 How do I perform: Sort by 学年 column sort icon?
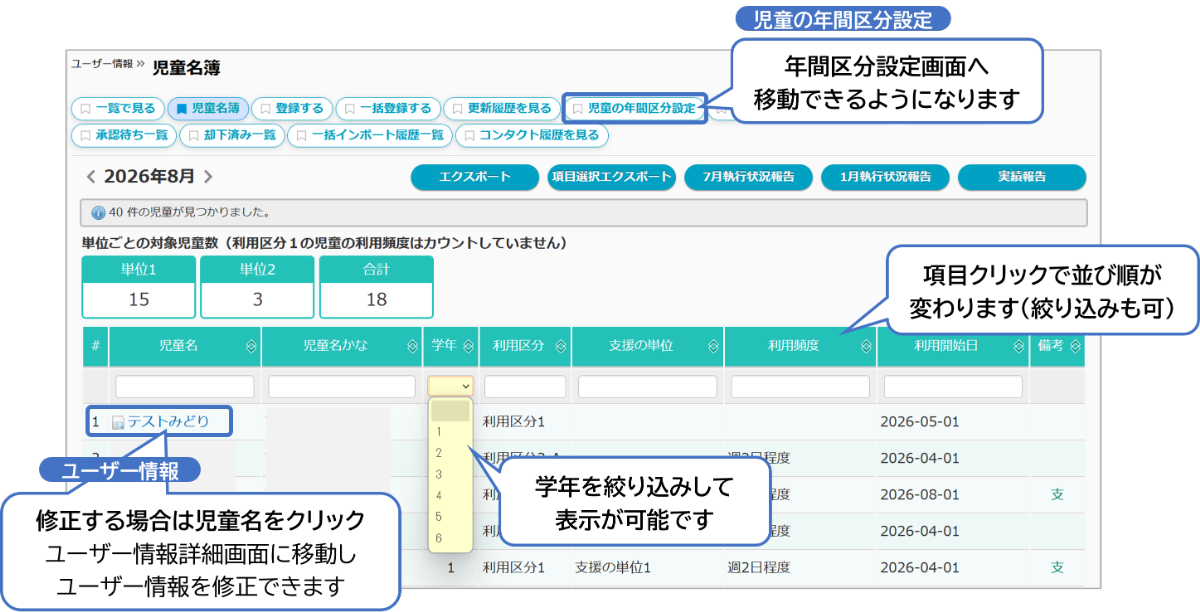pyautogui.click(x=467, y=346)
